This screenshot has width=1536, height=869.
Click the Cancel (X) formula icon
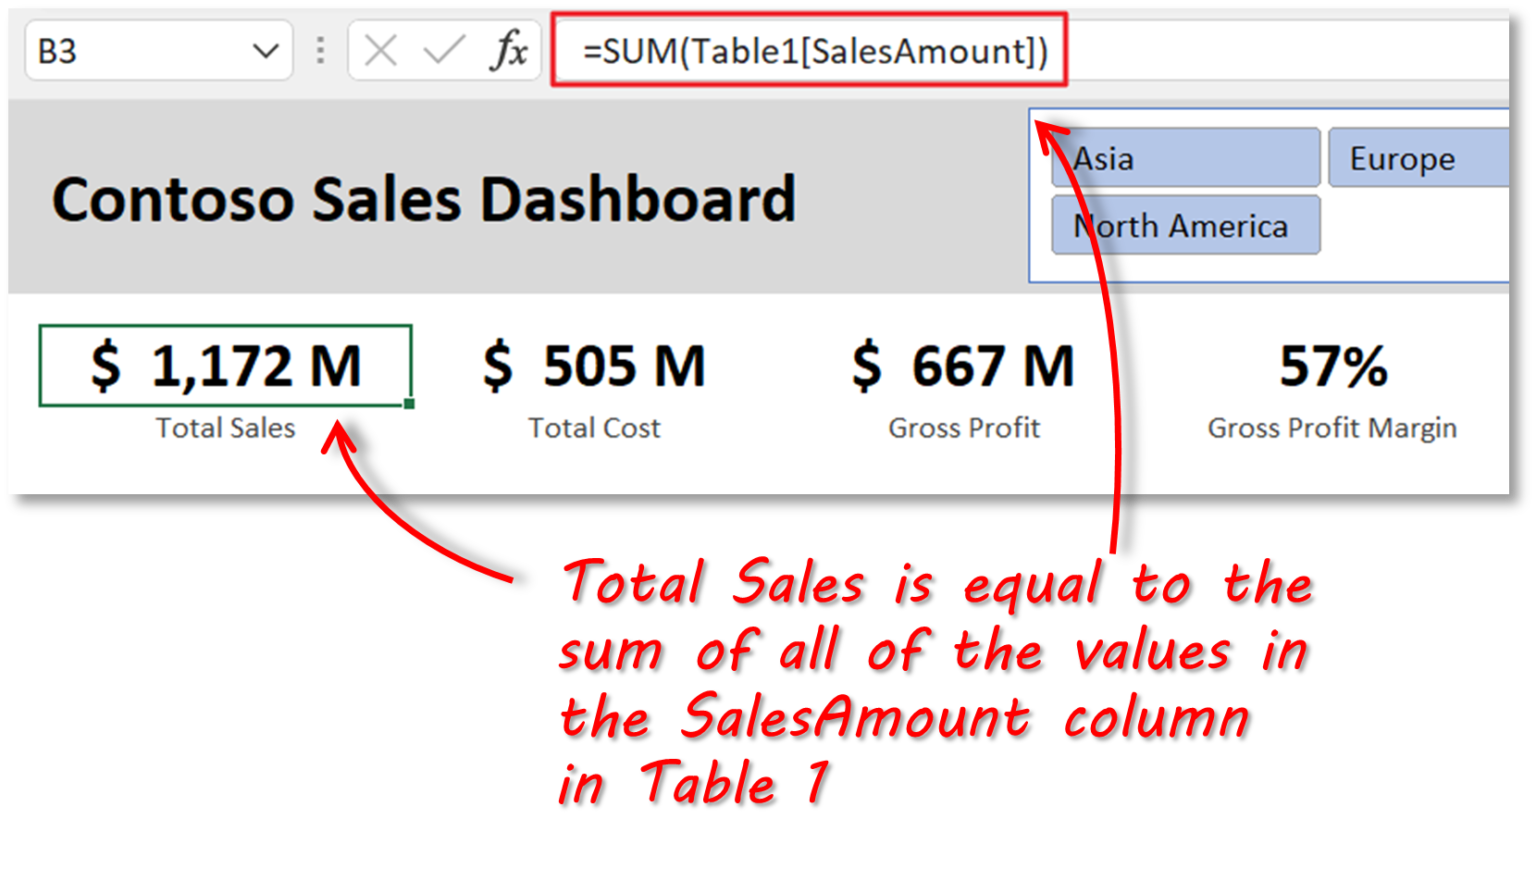click(380, 50)
